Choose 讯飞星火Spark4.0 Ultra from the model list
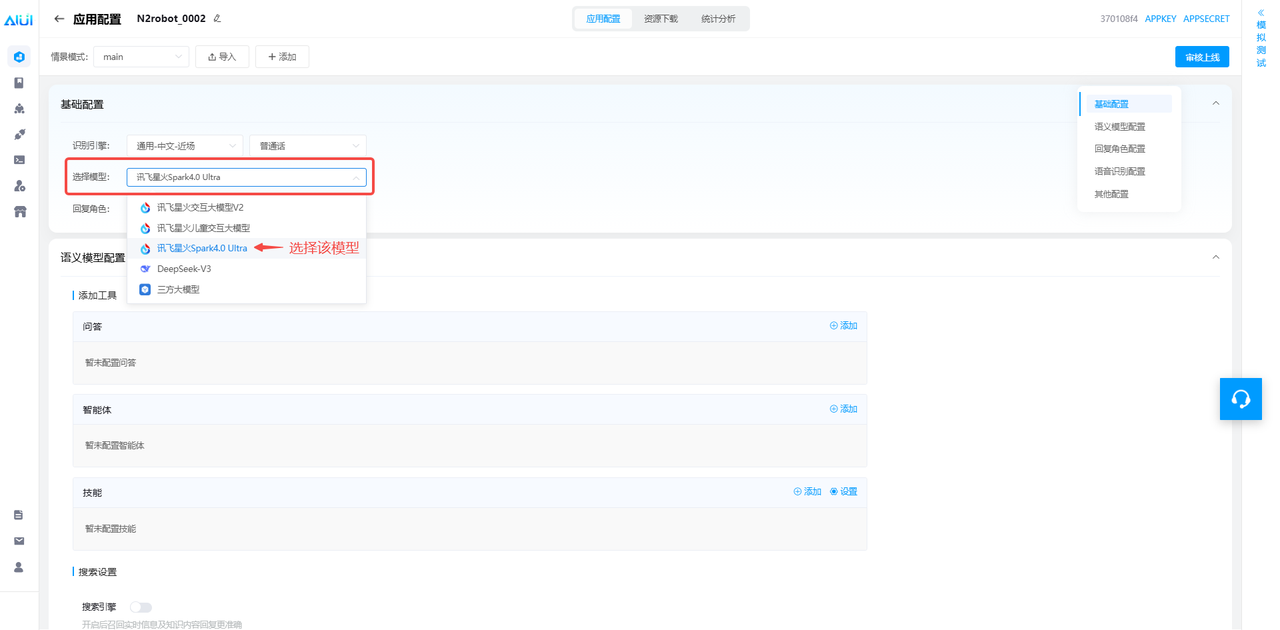 246,248
